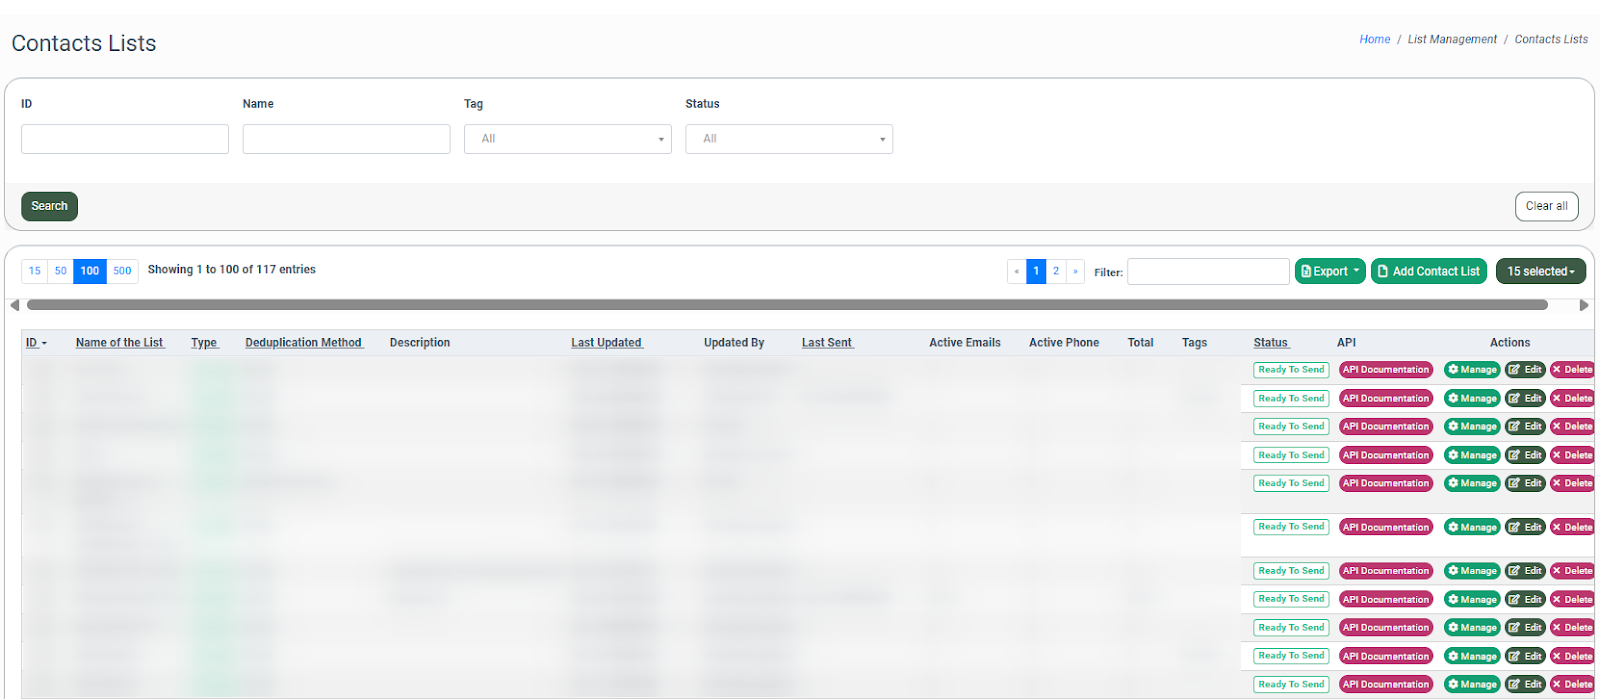
Task: Click Edit pencil button in second row
Action: [1525, 398]
